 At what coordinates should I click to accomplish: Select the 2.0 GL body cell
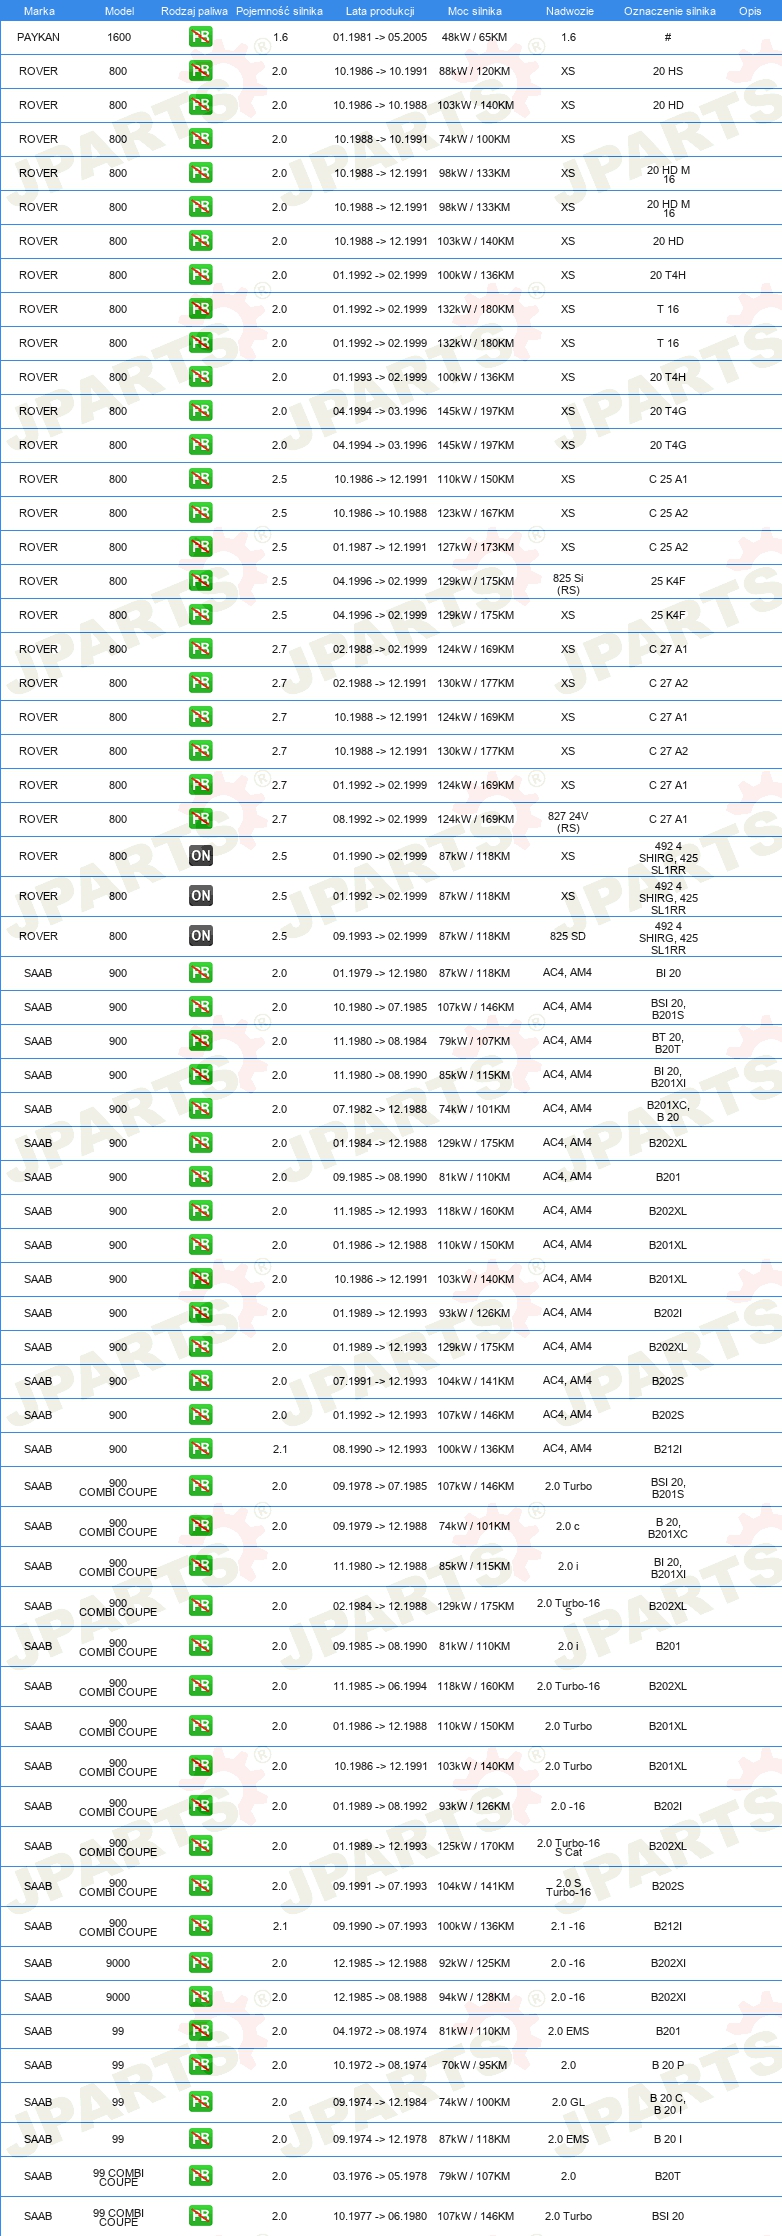pos(568,2102)
